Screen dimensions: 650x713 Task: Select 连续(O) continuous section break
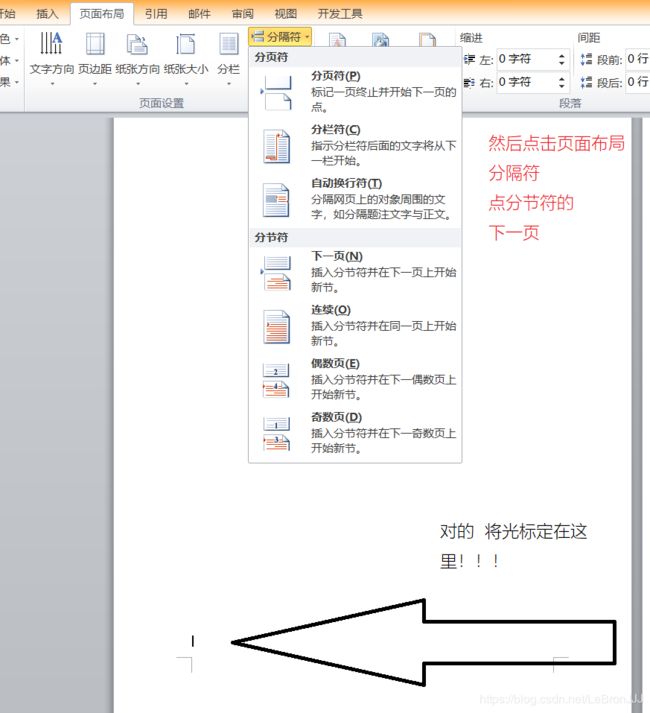(x=355, y=326)
